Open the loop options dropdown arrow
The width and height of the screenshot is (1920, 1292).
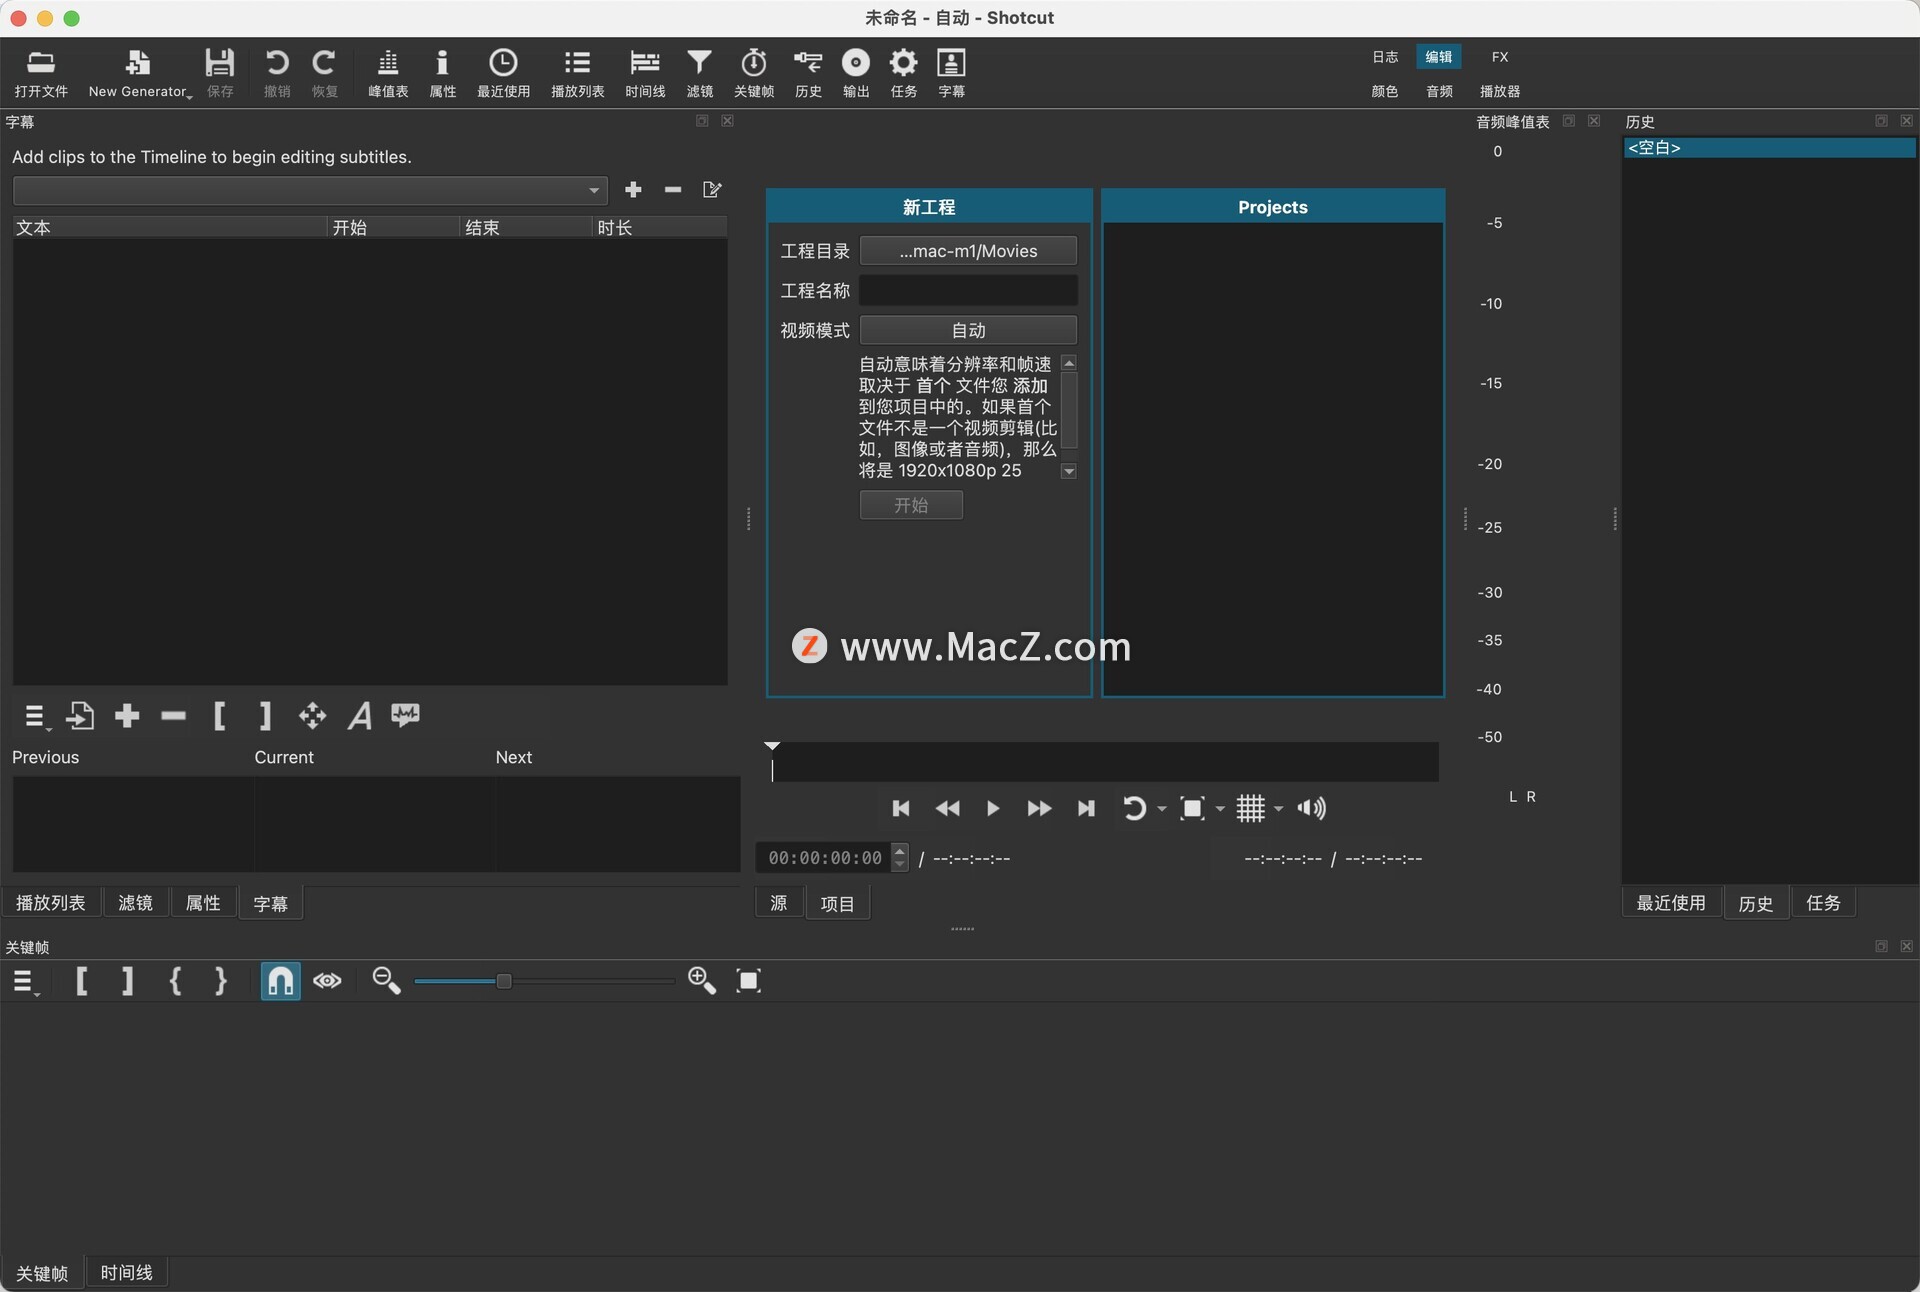pyautogui.click(x=1161, y=809)
